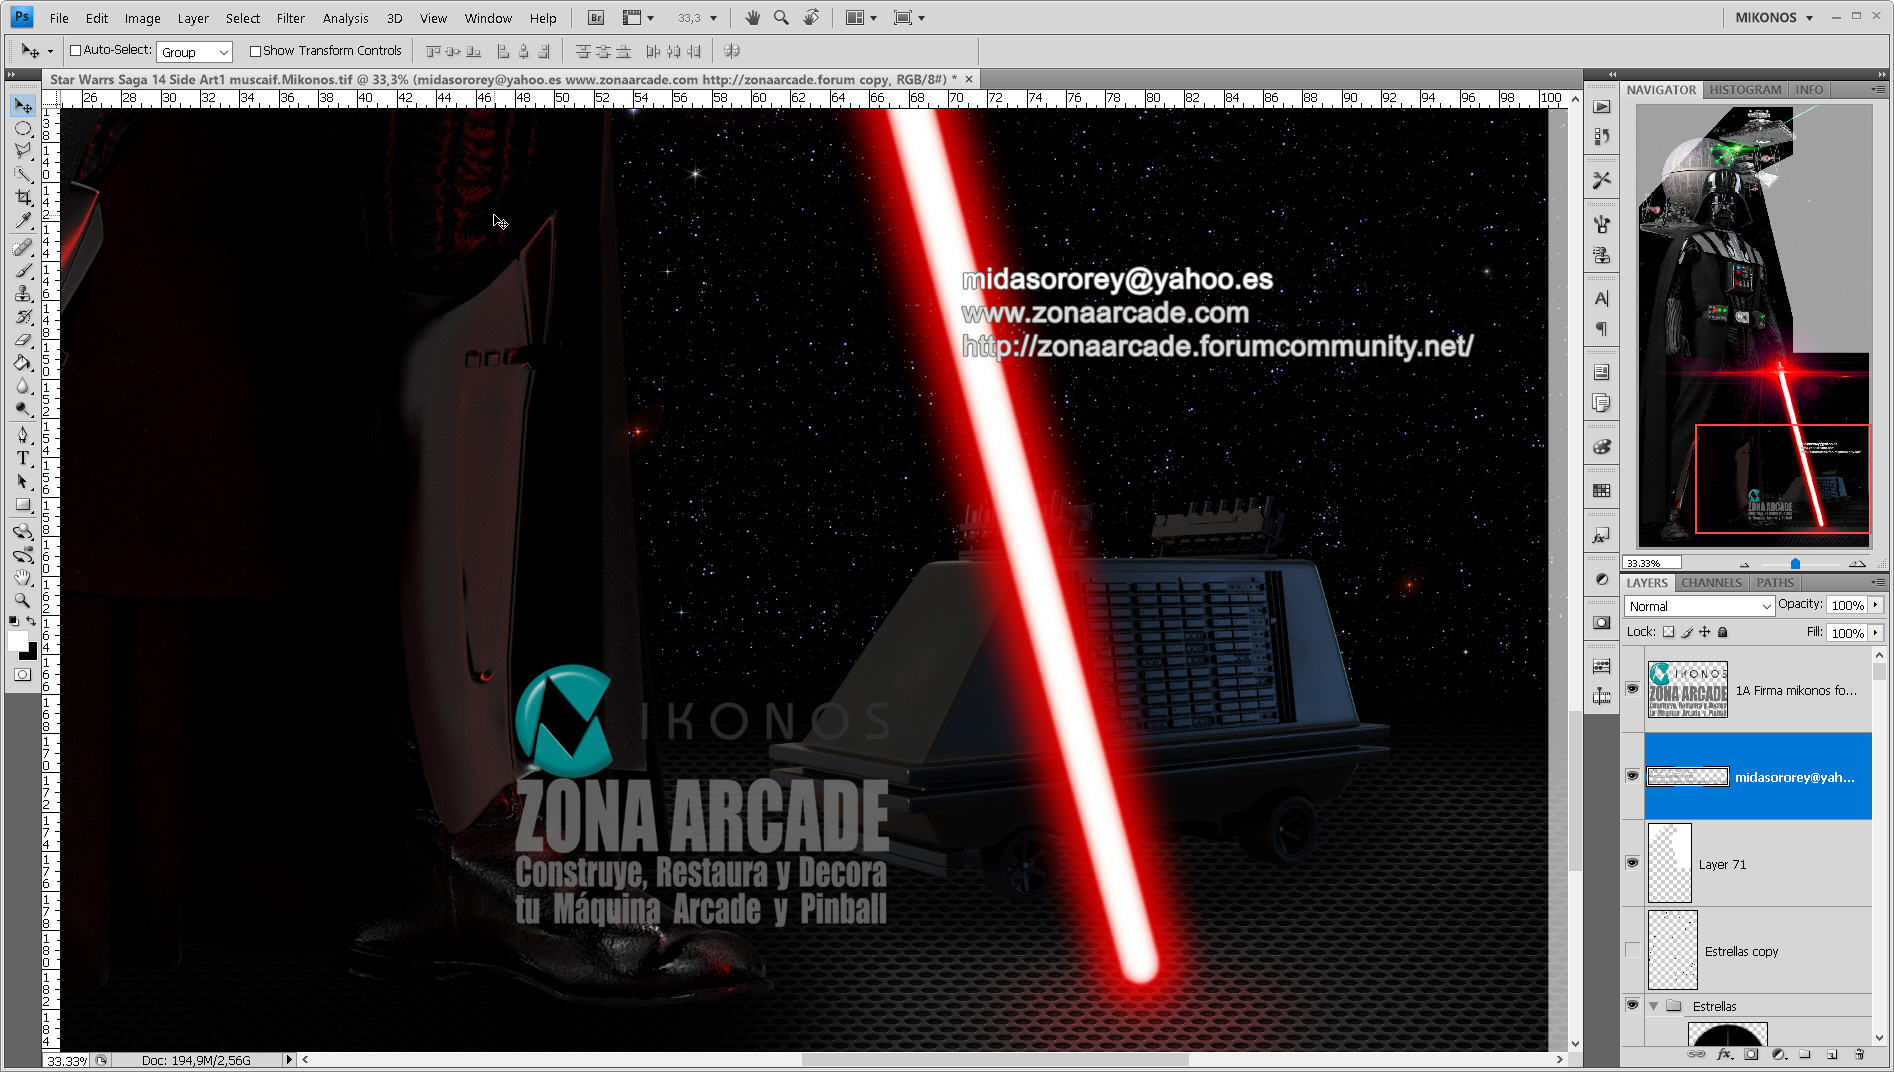Enable Show Transform Controls checkbox
Screen dimensions: 1894x1072
(x=255, y=51)
